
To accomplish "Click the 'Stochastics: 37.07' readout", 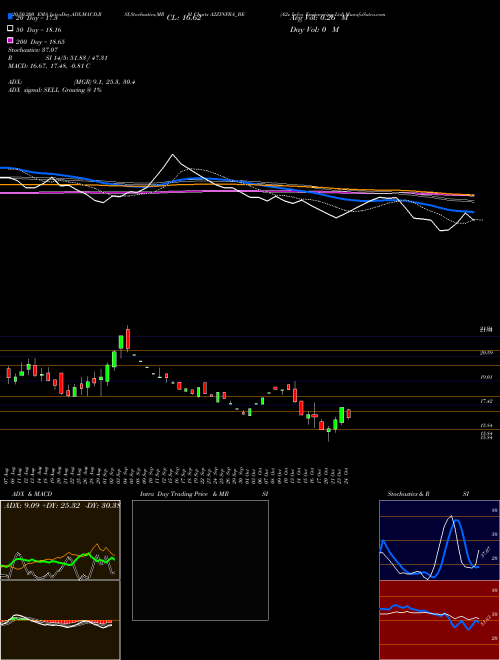I will tap(32, 50).
